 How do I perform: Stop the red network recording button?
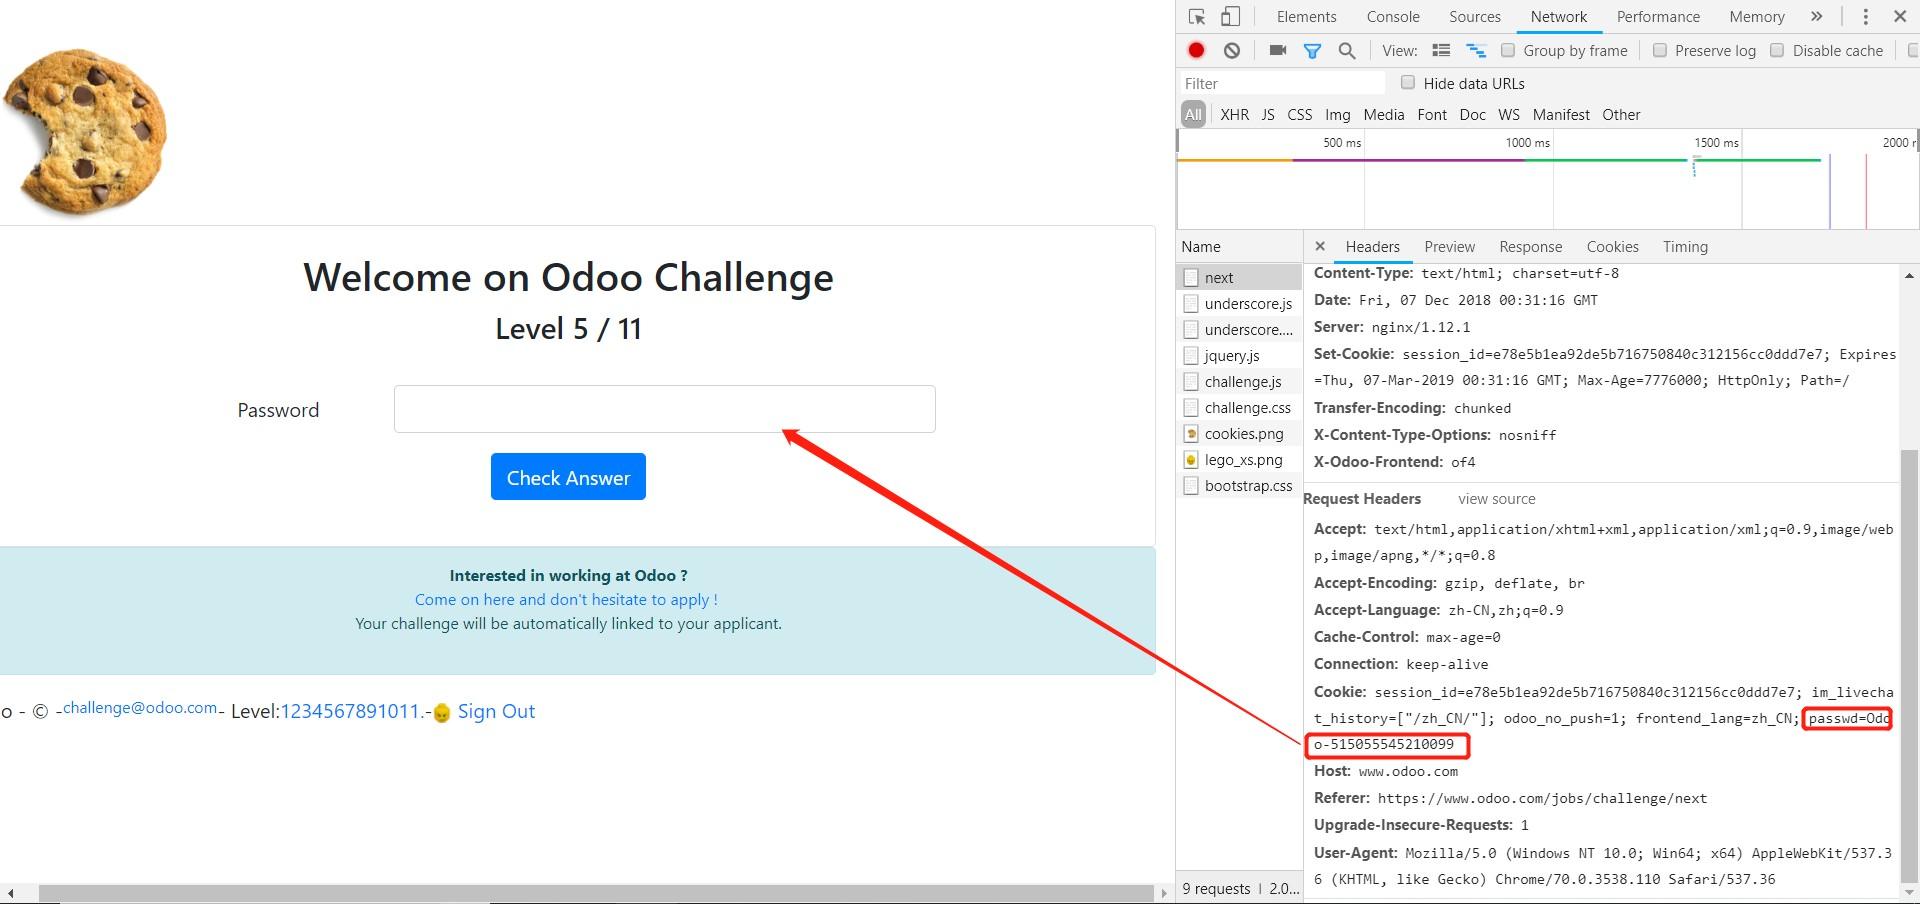pyautogui.click(x=1196, y=50)
